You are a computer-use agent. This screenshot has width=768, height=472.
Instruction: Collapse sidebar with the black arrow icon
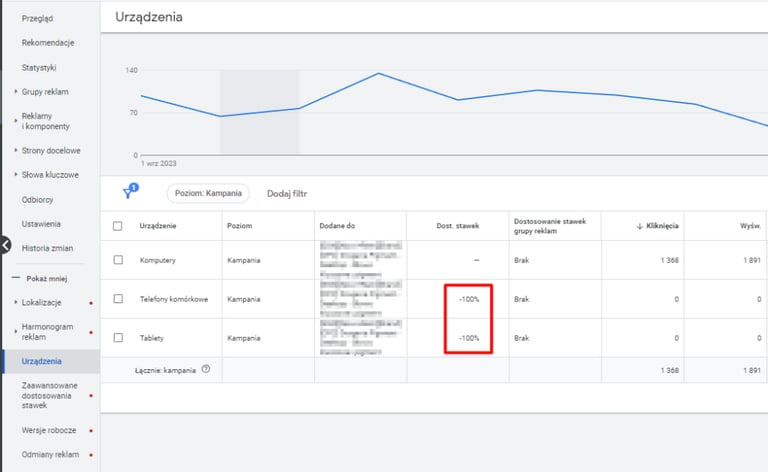click(5, 244)
